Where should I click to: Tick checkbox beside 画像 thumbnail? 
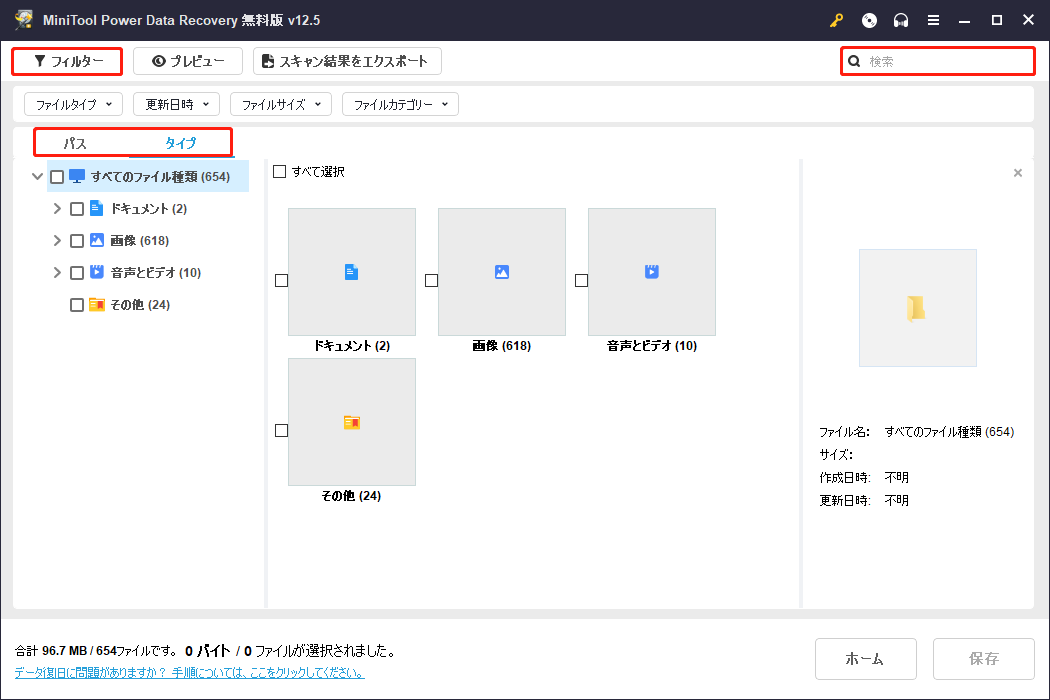[431, 280]
